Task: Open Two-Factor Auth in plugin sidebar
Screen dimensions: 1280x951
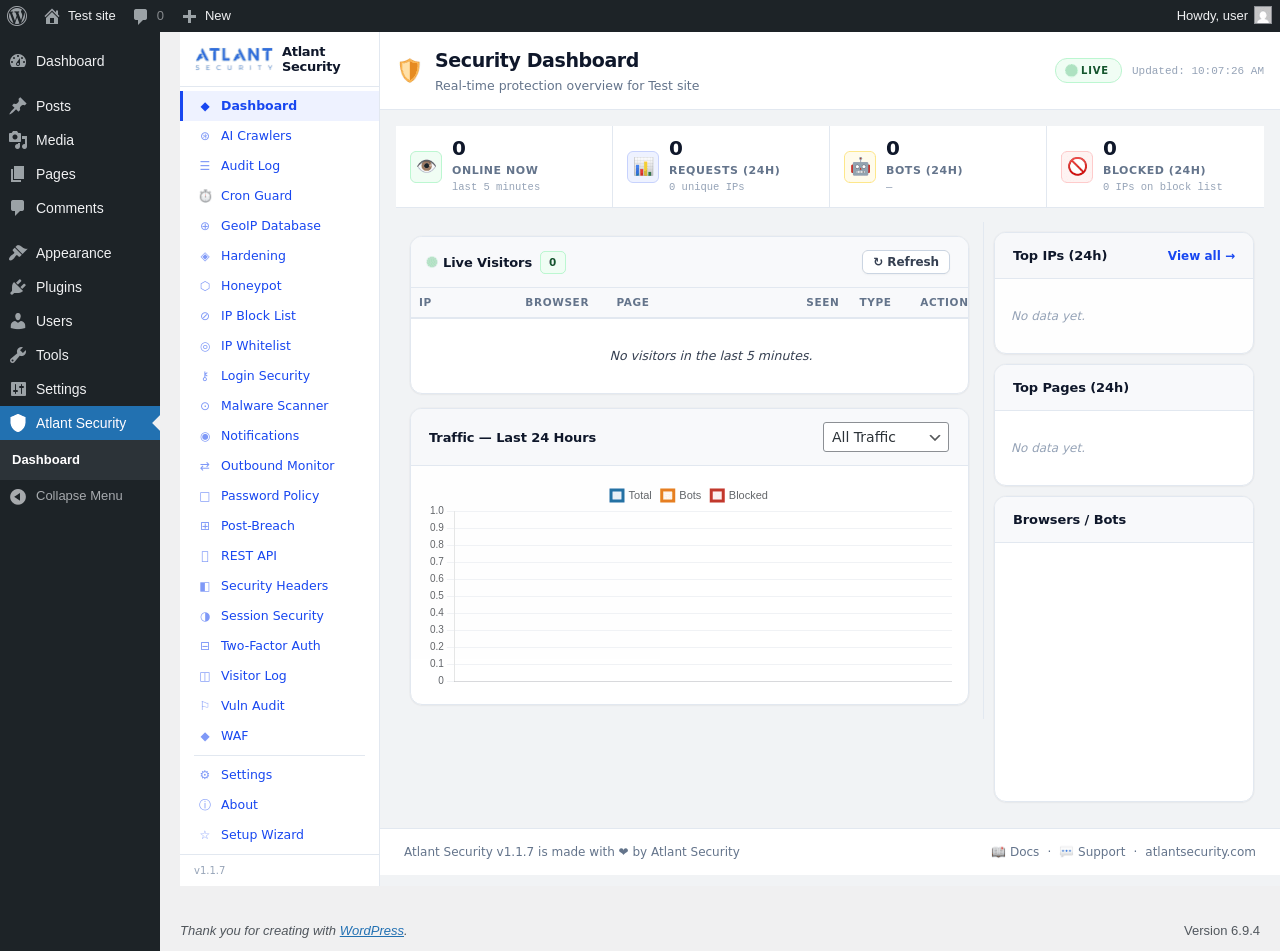Action: pyautogui.click(x=279, y=646)
